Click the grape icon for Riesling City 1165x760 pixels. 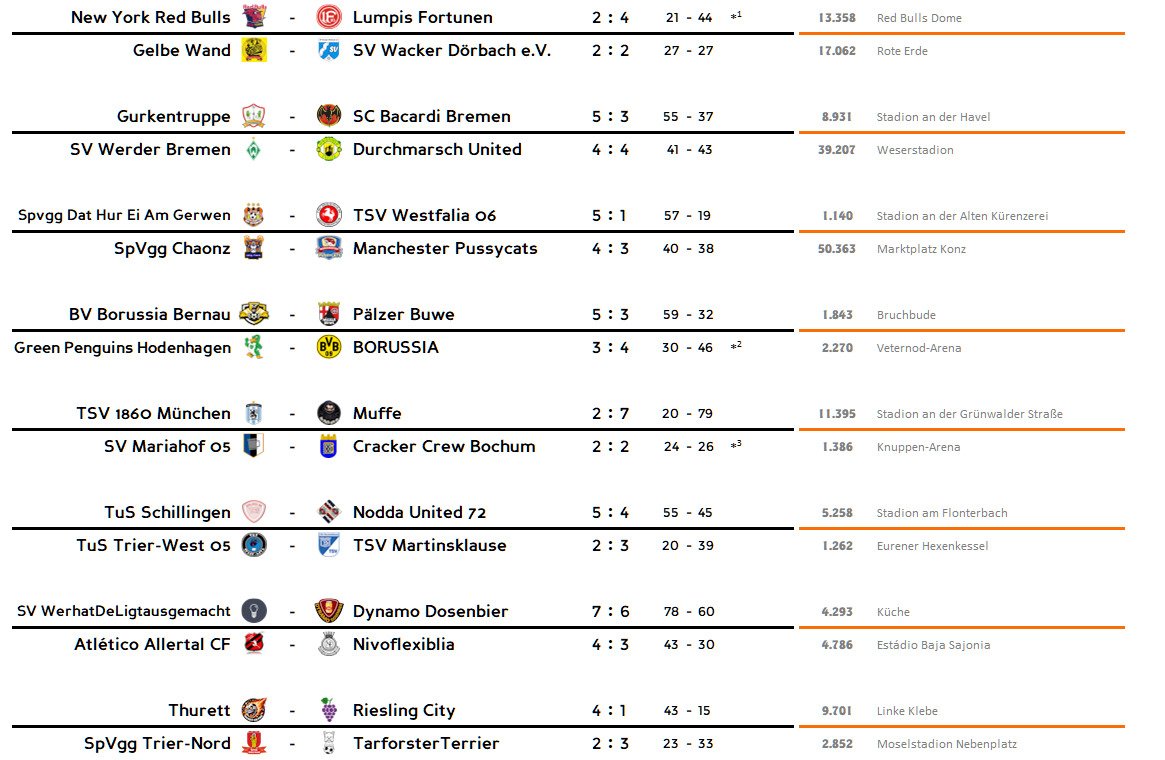pyautogui.click(x=329, y=711)
